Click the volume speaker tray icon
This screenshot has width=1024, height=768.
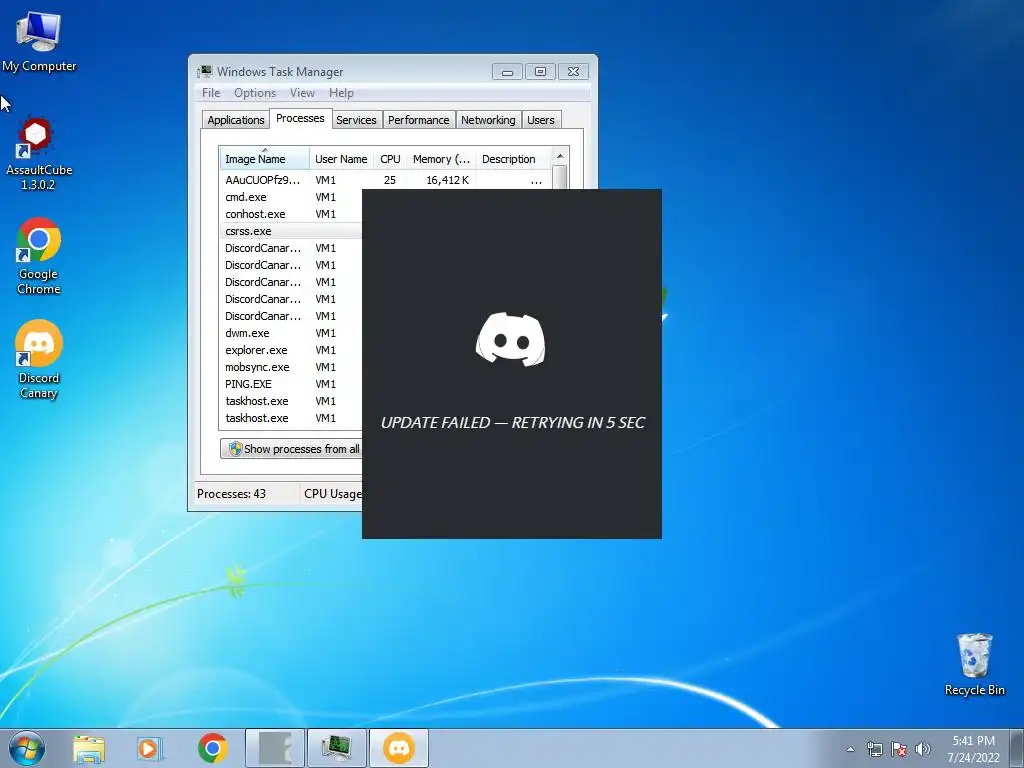pyautogui.click(x=923, y=749)
